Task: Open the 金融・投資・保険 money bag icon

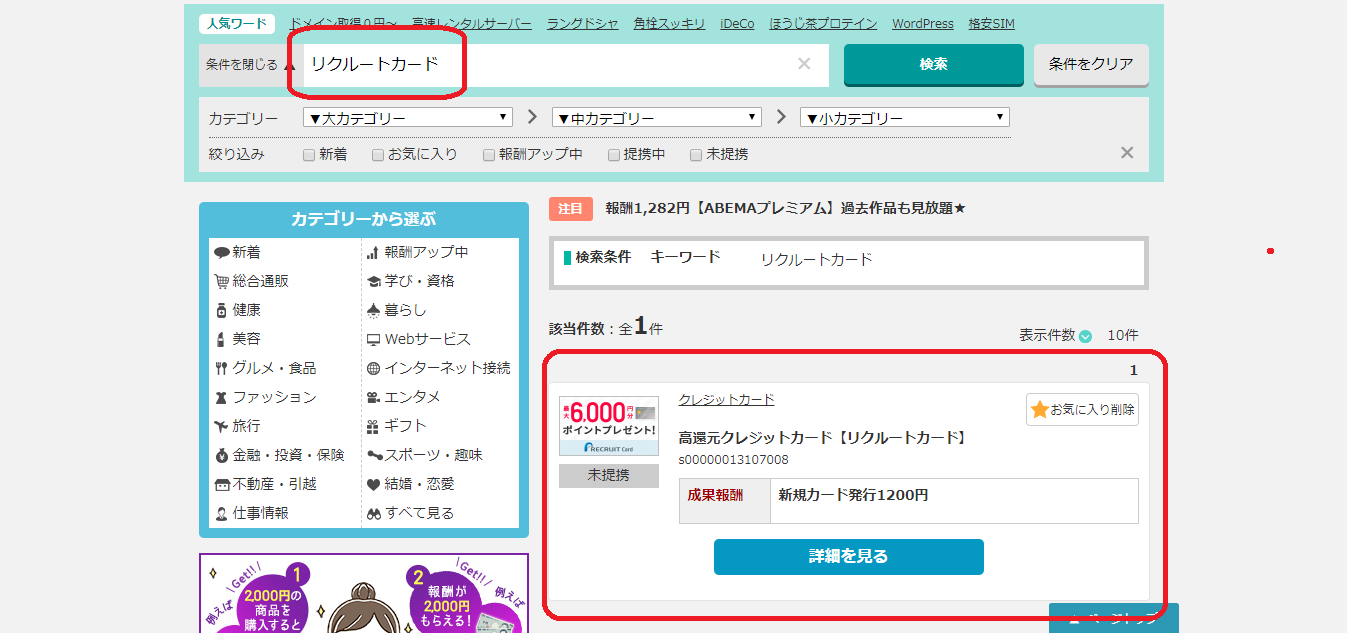Action: pos(222,456)
